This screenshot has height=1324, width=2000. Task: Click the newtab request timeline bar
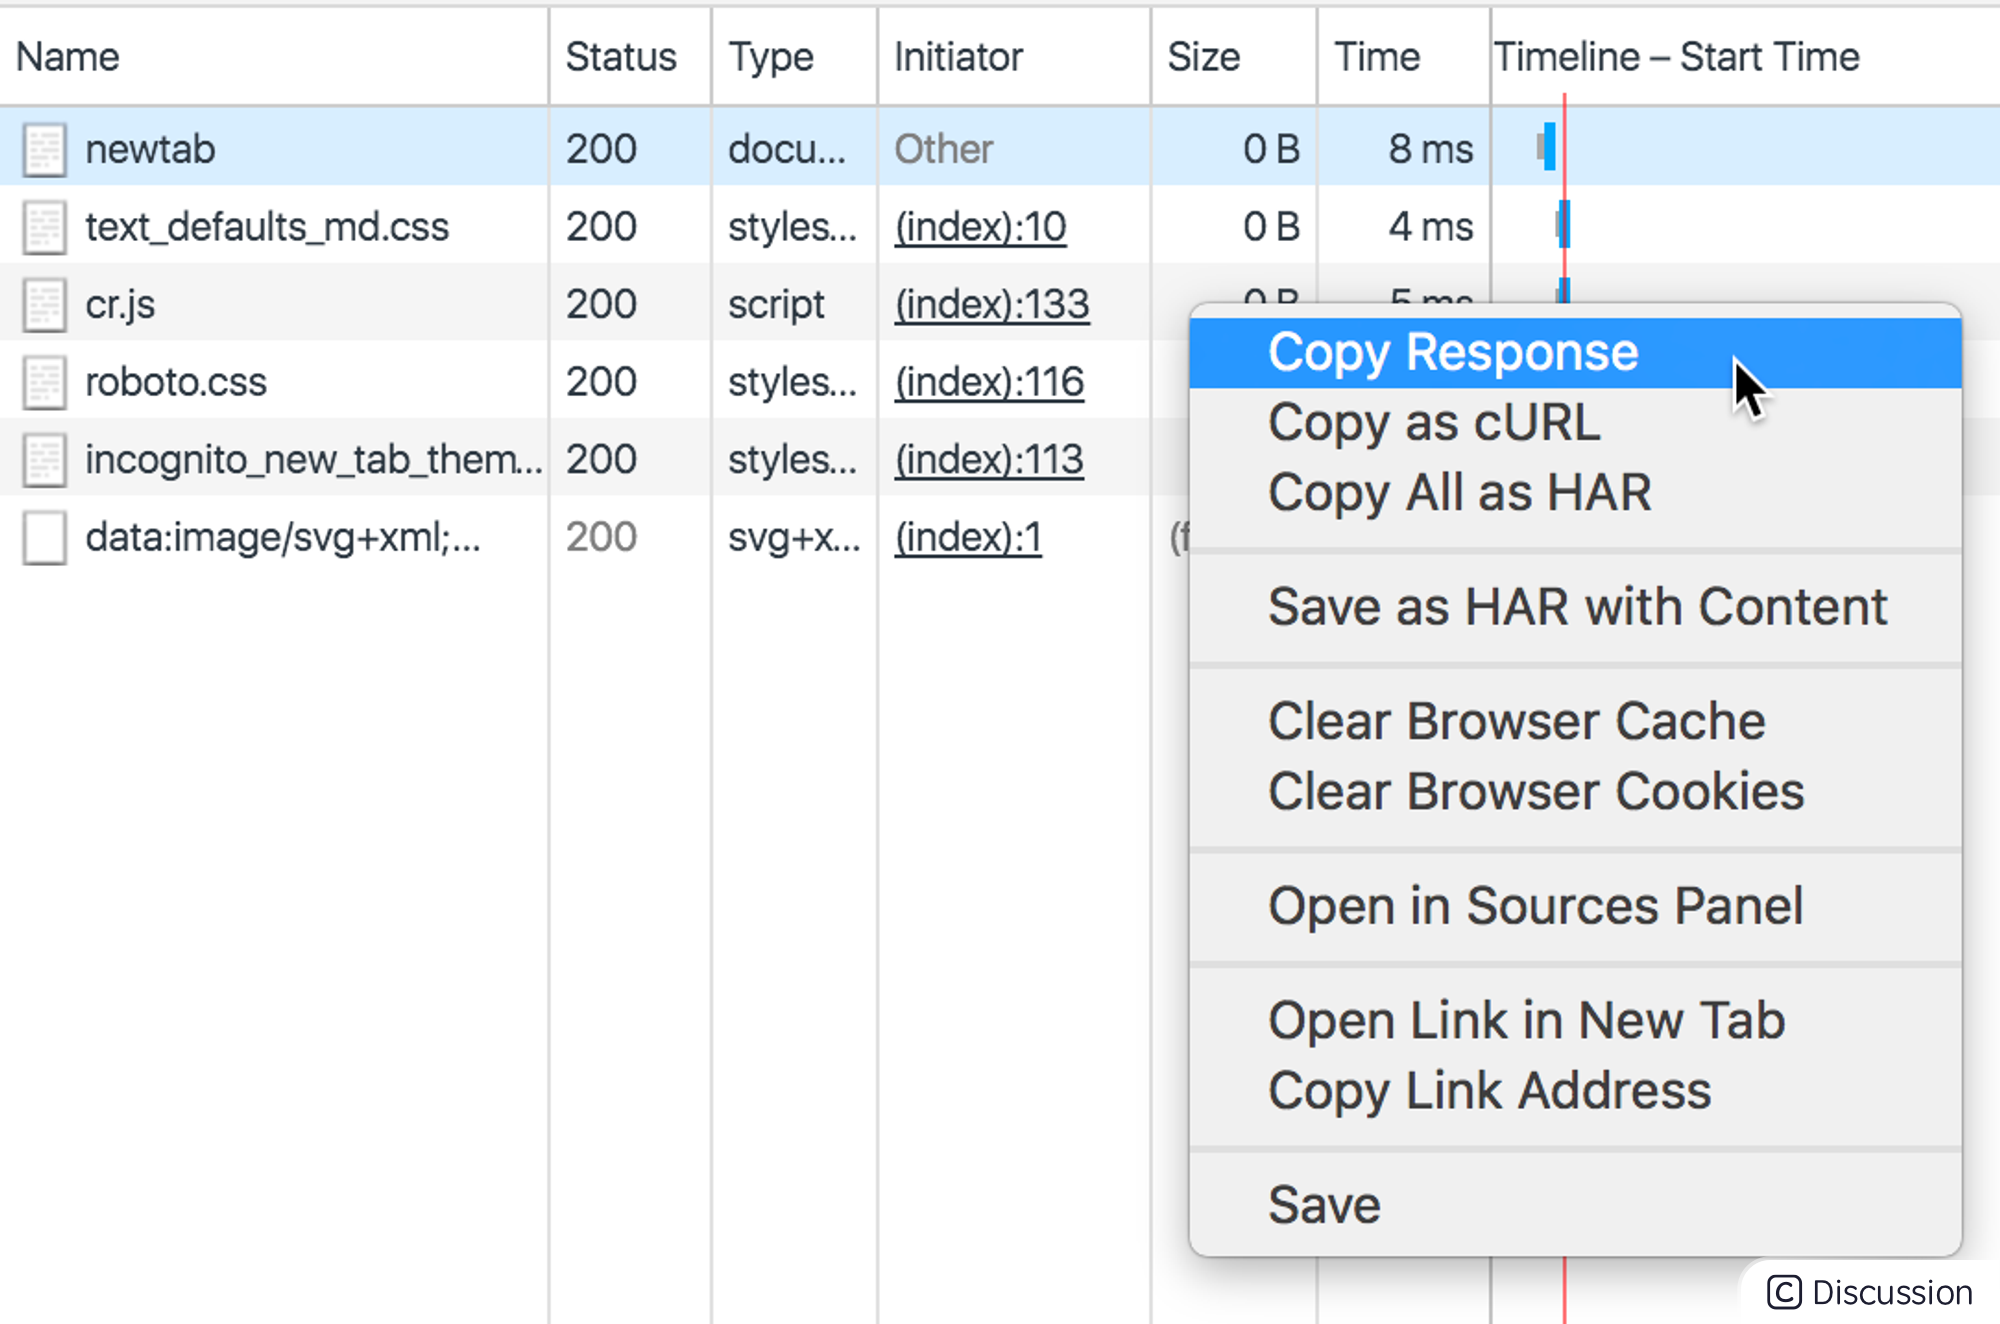point(1548,147)
